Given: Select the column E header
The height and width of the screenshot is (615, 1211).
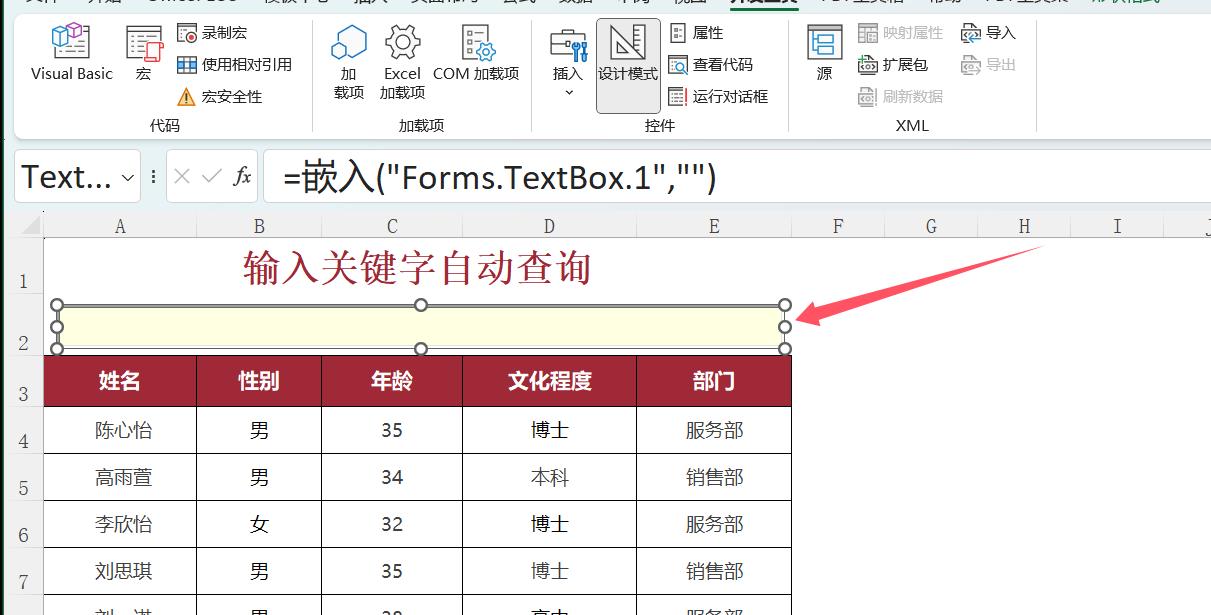Looking at the screenshot, I should 714,226.
